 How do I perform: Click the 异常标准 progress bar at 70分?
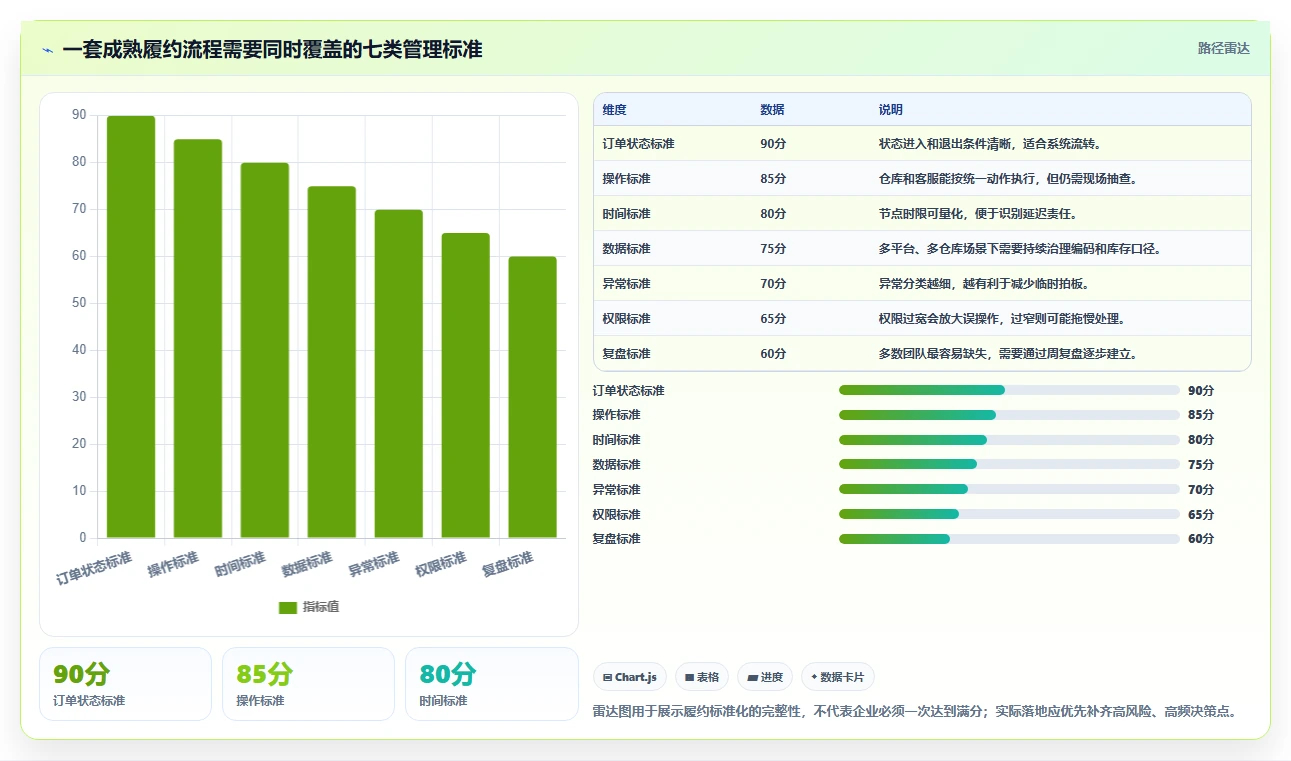pyautogui.click(x=1010, y=489)
